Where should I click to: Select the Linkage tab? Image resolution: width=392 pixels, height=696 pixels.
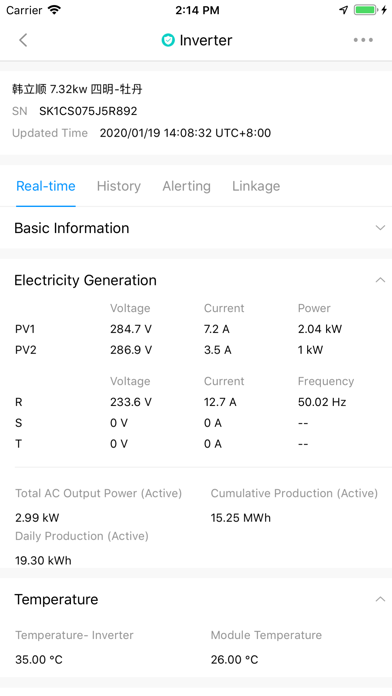(256, 186)
